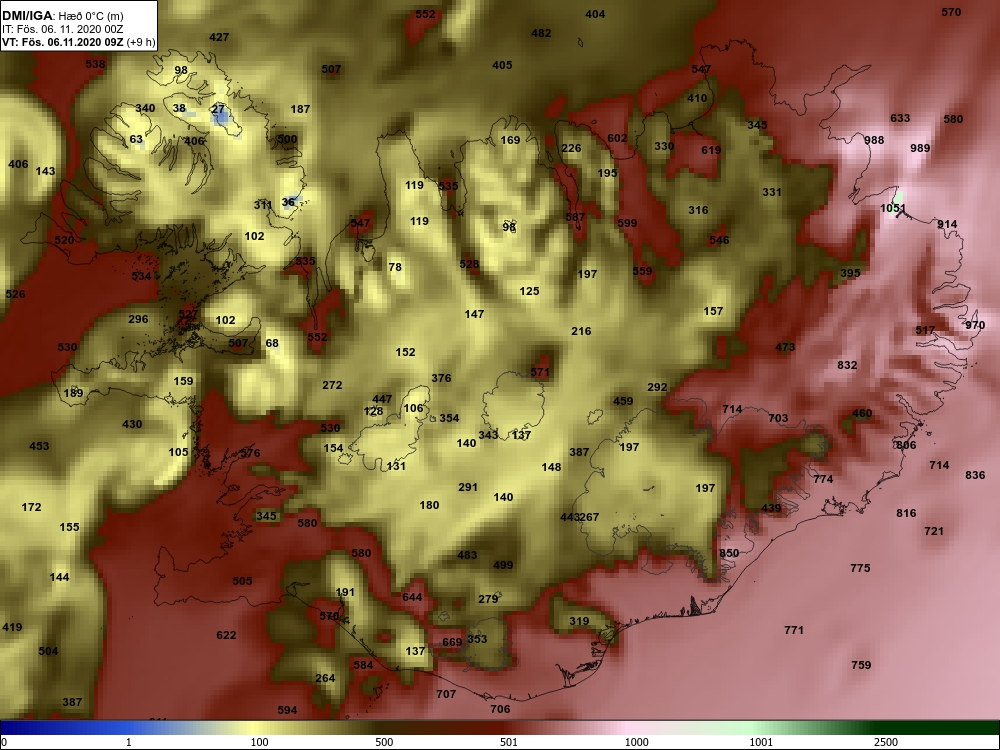Click the map value '707'

pyautogui.click(x=446, y=693)
